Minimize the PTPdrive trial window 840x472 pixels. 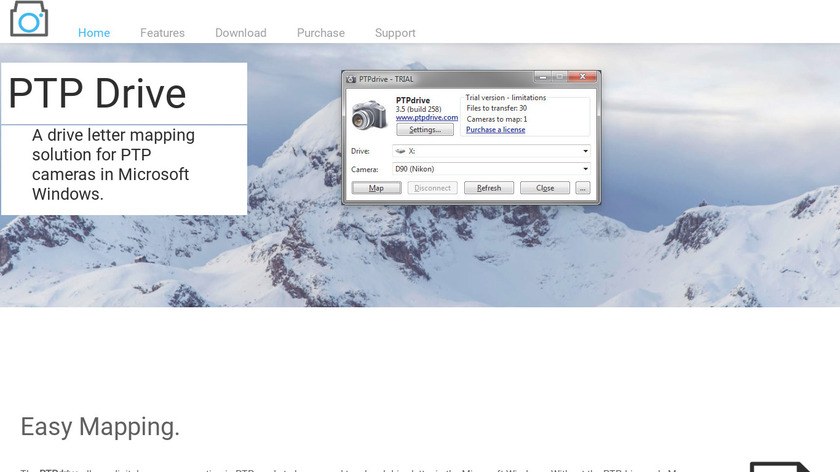click(x=543, y=77)
